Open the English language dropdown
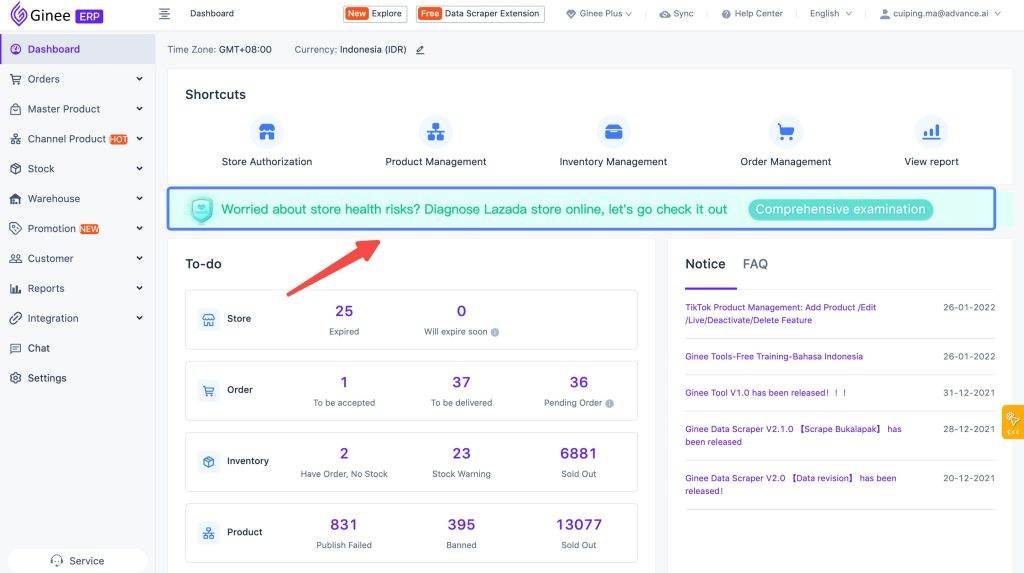1024x573 pixels. (831, 14)
